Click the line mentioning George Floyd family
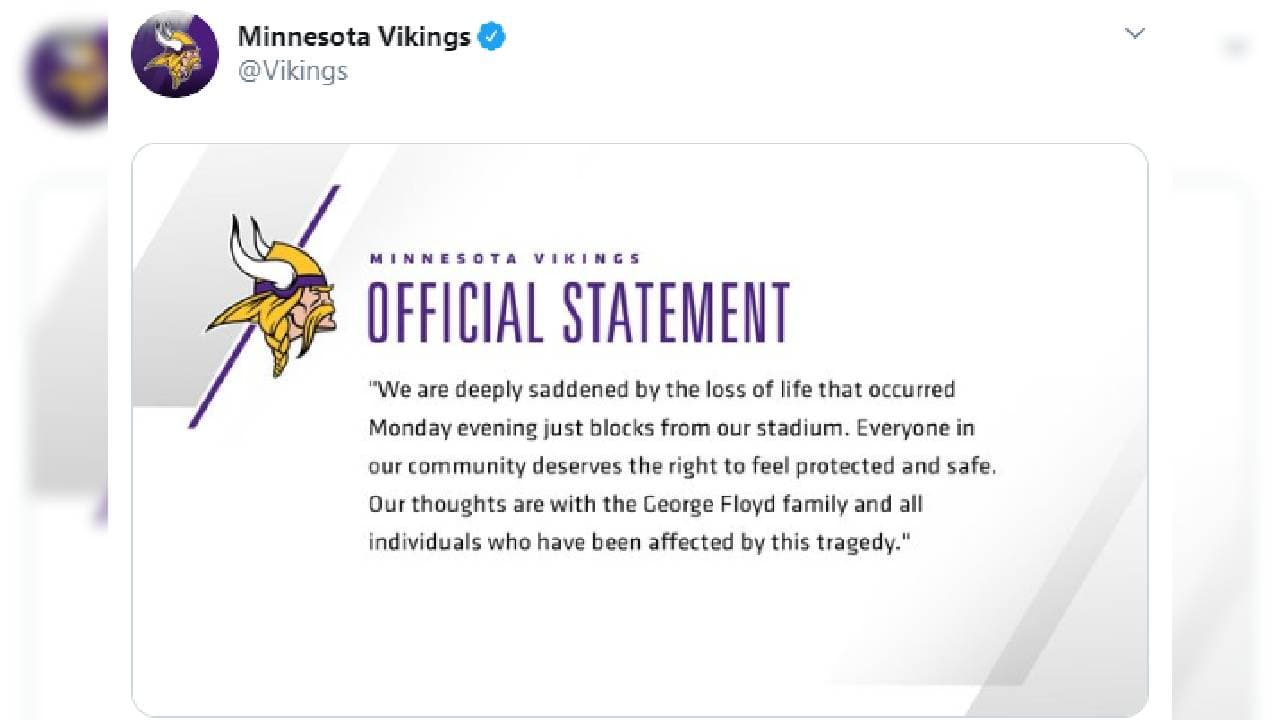 (x=645, y=504)
